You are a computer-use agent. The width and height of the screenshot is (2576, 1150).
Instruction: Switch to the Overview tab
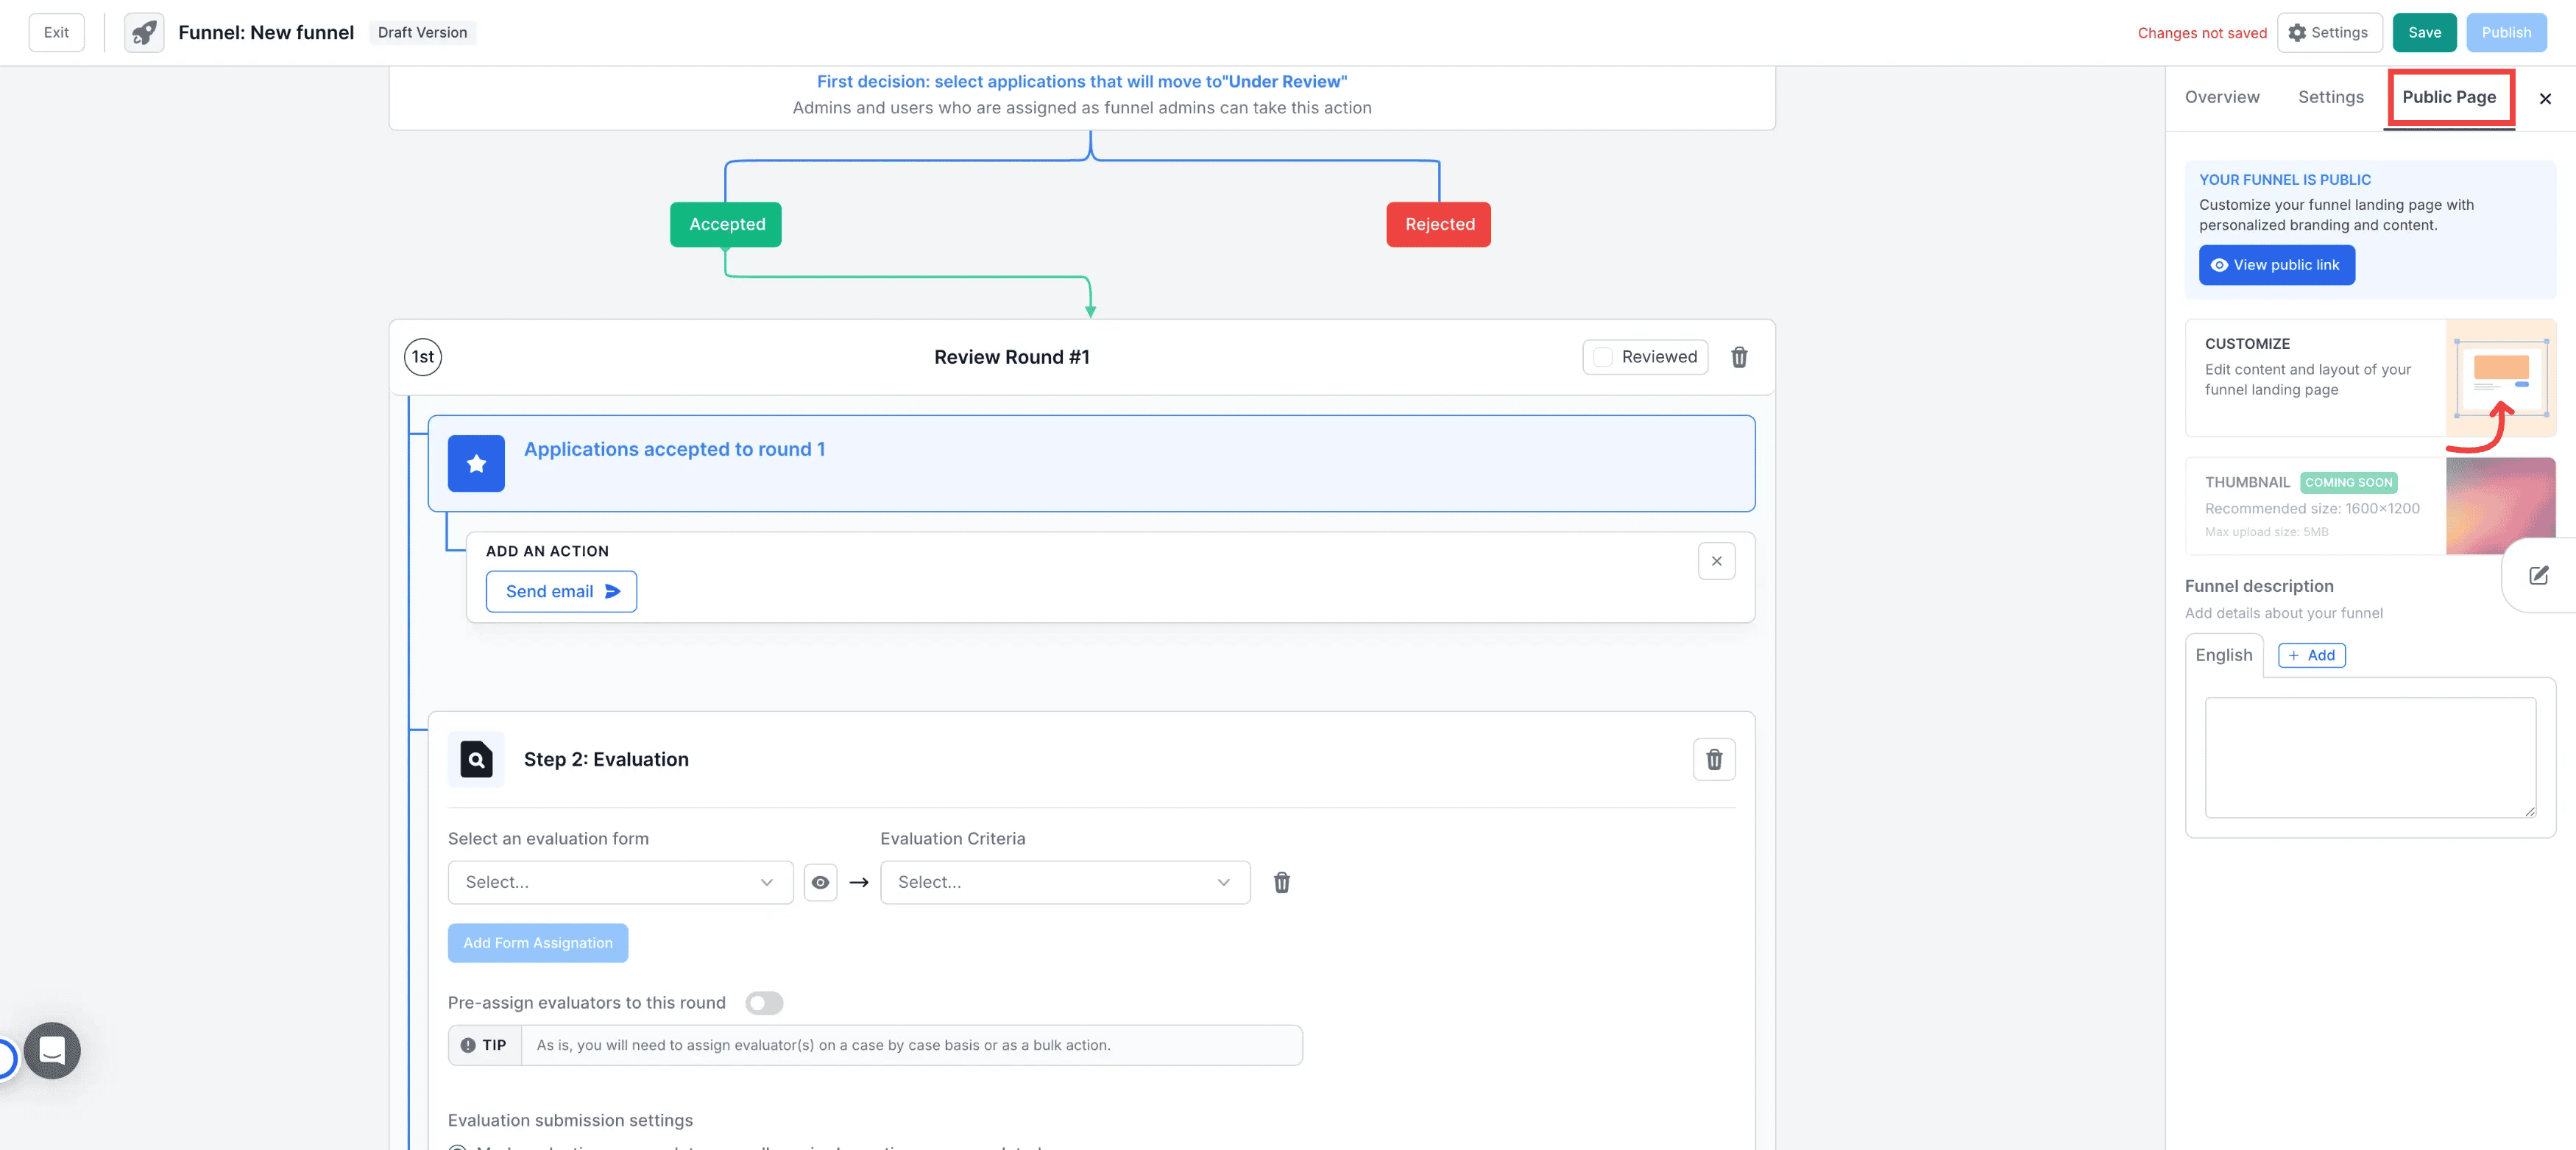tap(2221, 97)
